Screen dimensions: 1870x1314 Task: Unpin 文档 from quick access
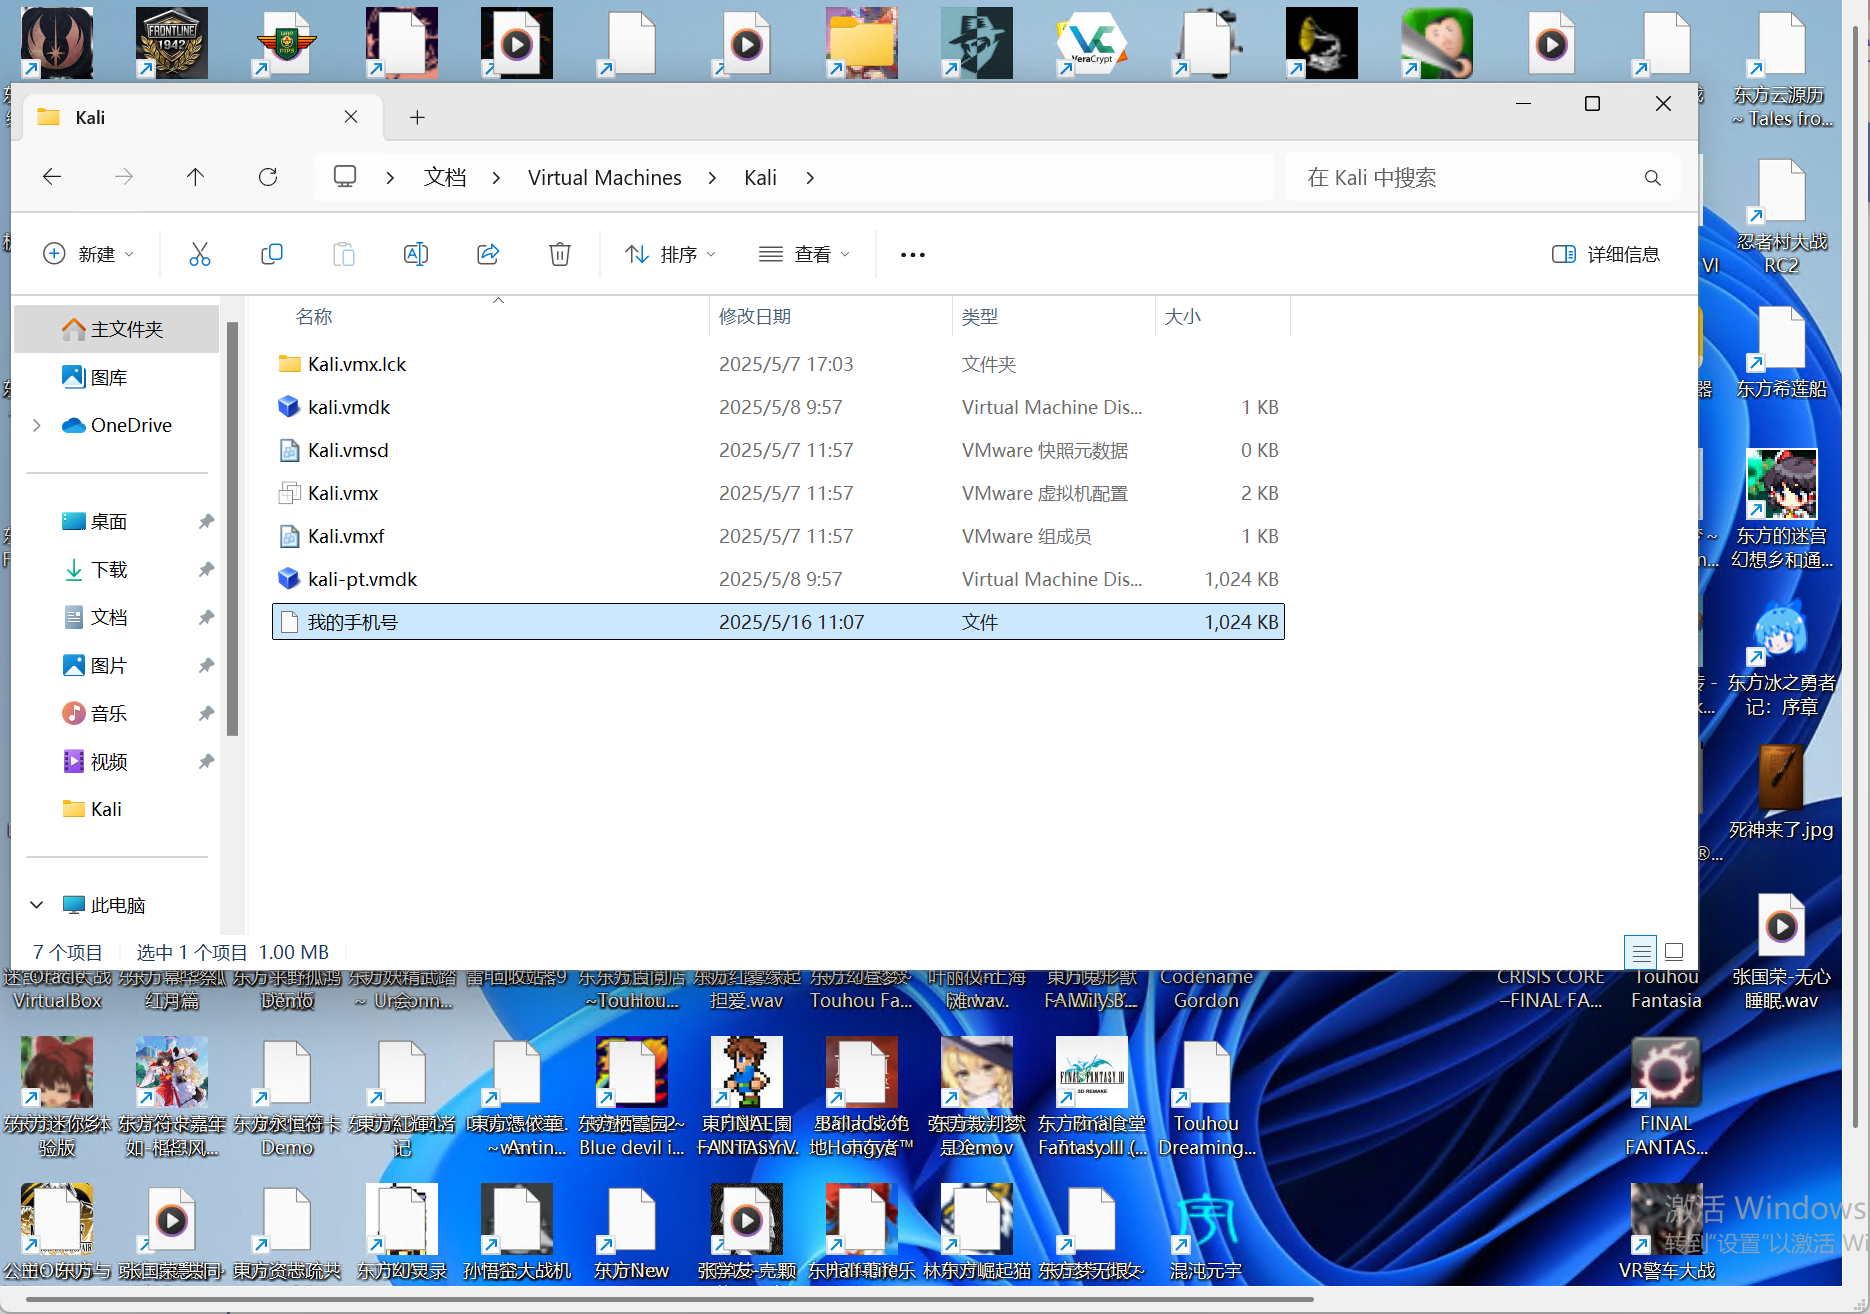point(206,617)
